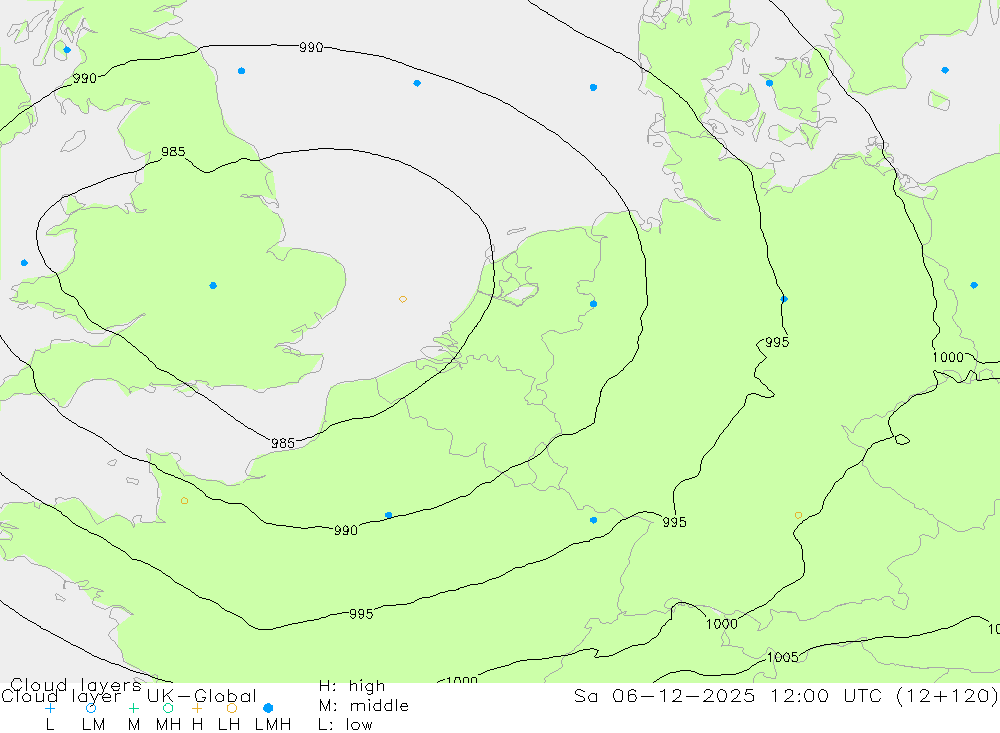The image size is (1000, 733).
Task: Click the blue open-circle LM legend symbol
Action: [x=91, y=708]
